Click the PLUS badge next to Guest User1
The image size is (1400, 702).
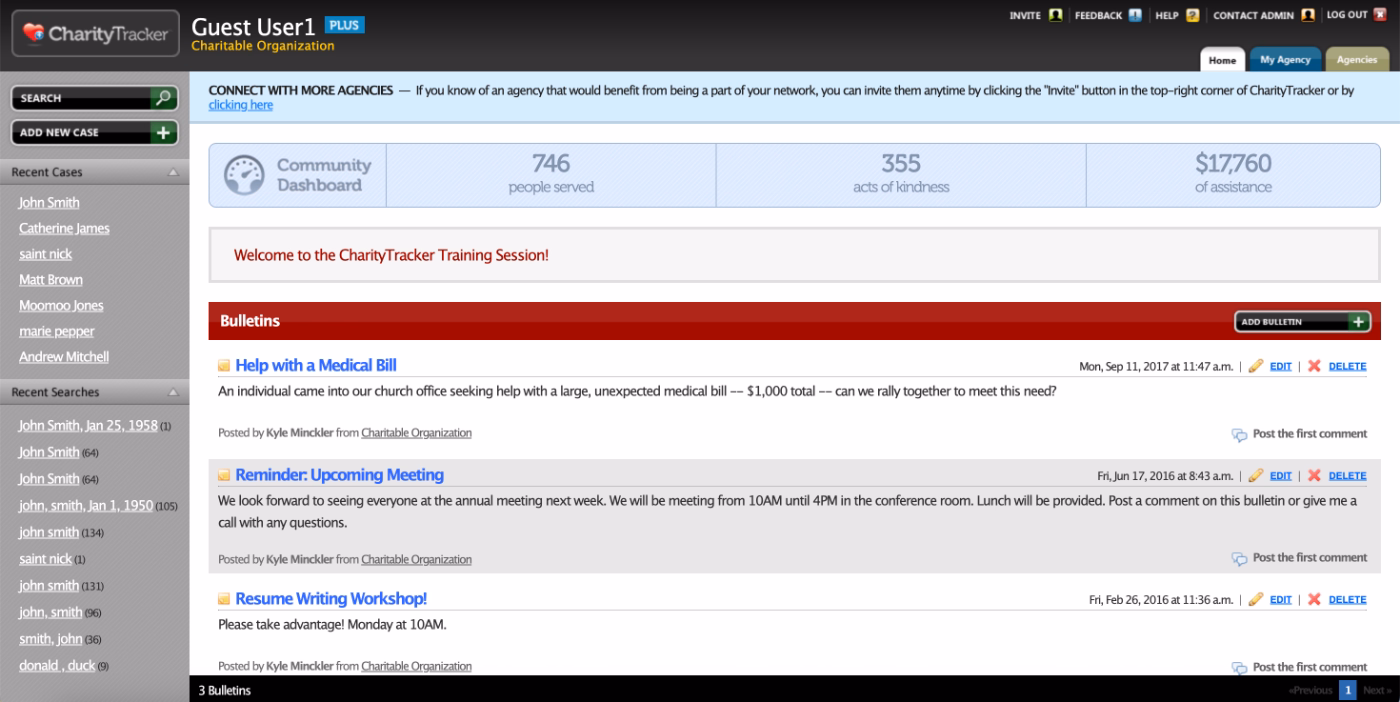(x=345, y=25)
